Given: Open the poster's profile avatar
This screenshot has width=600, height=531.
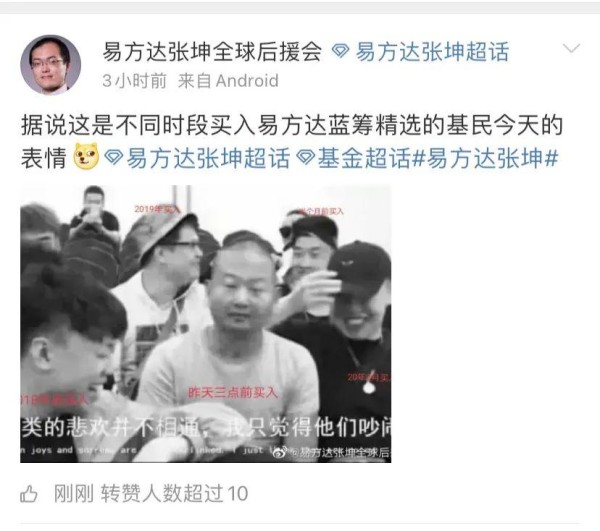Looking at the screenshot, I should pos(51,65).
